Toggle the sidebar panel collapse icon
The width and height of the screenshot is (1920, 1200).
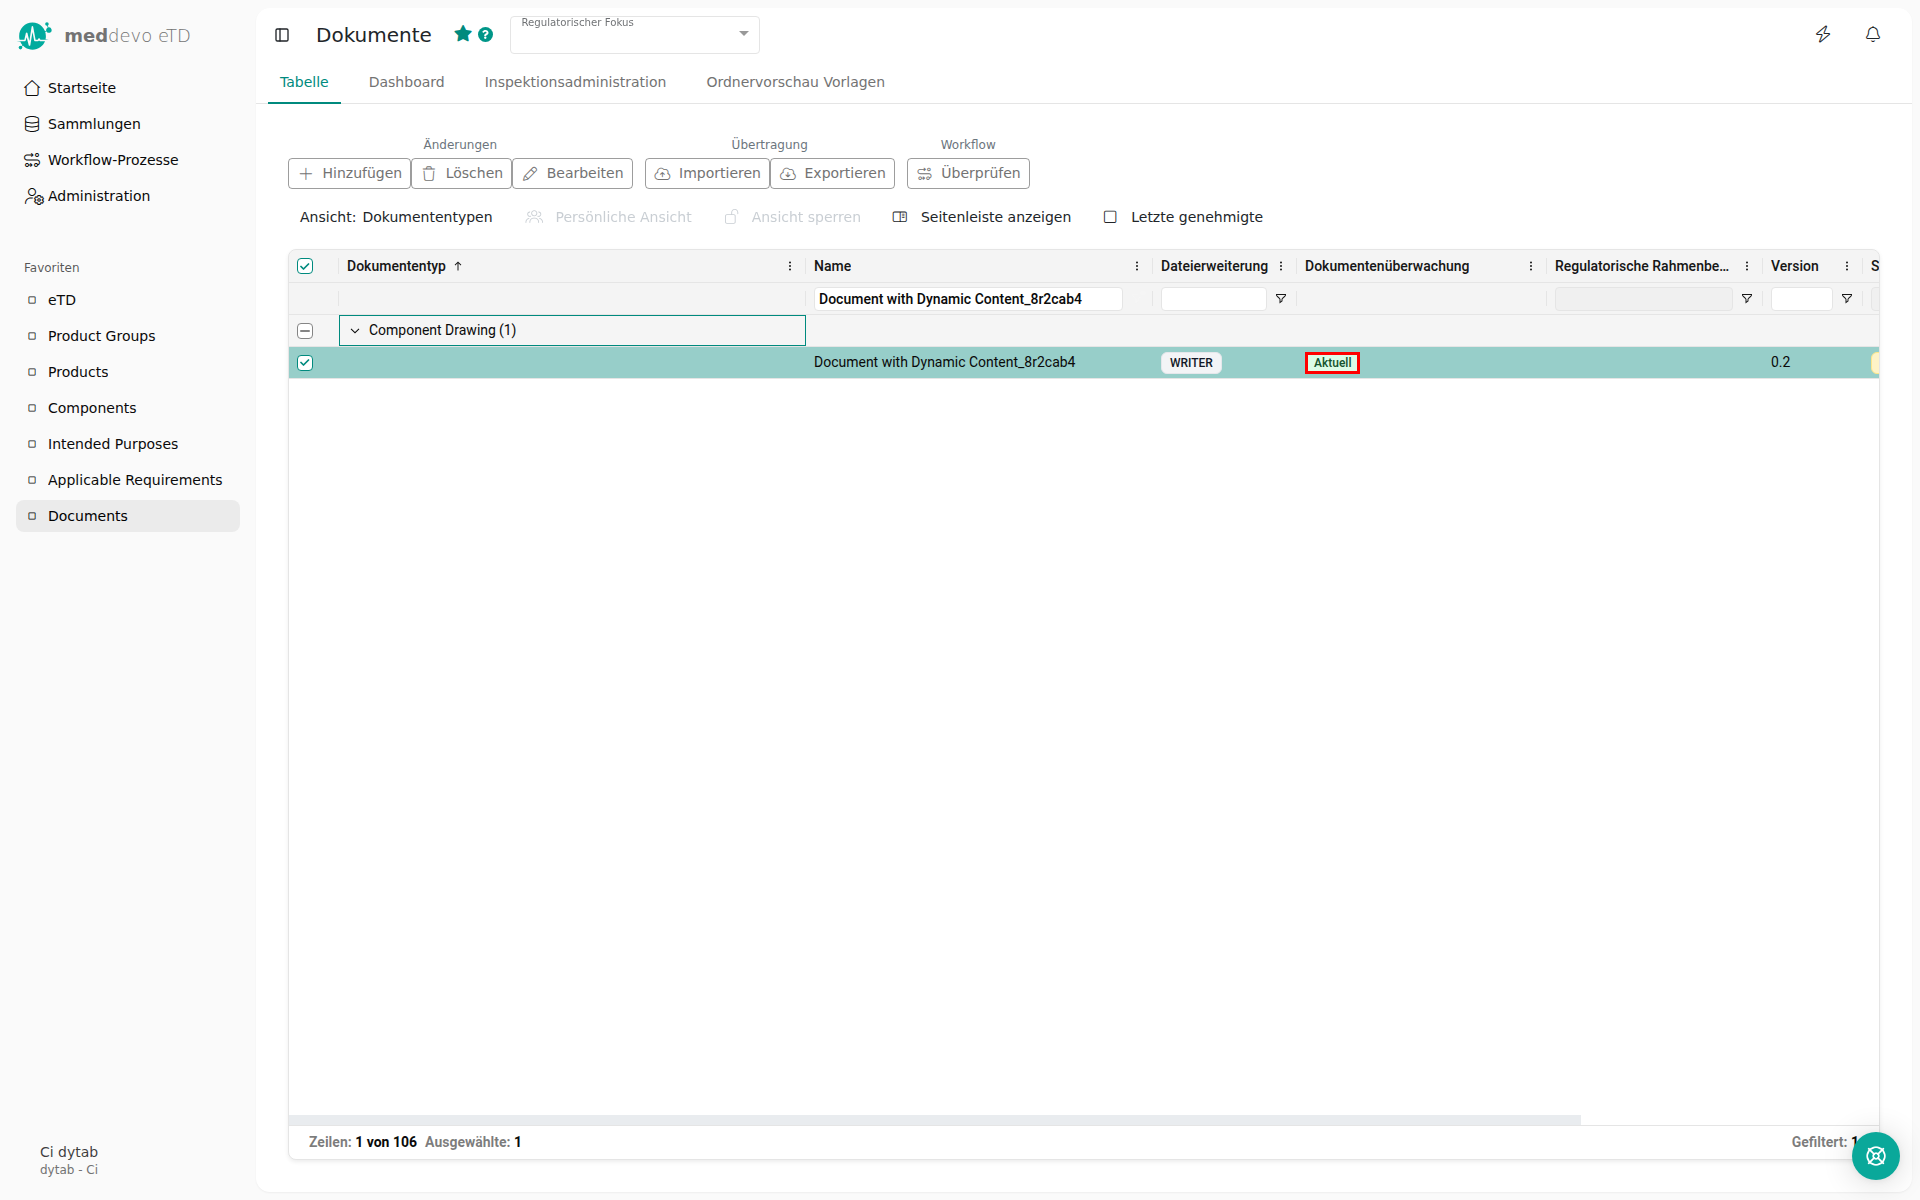(x=282, y=35)
